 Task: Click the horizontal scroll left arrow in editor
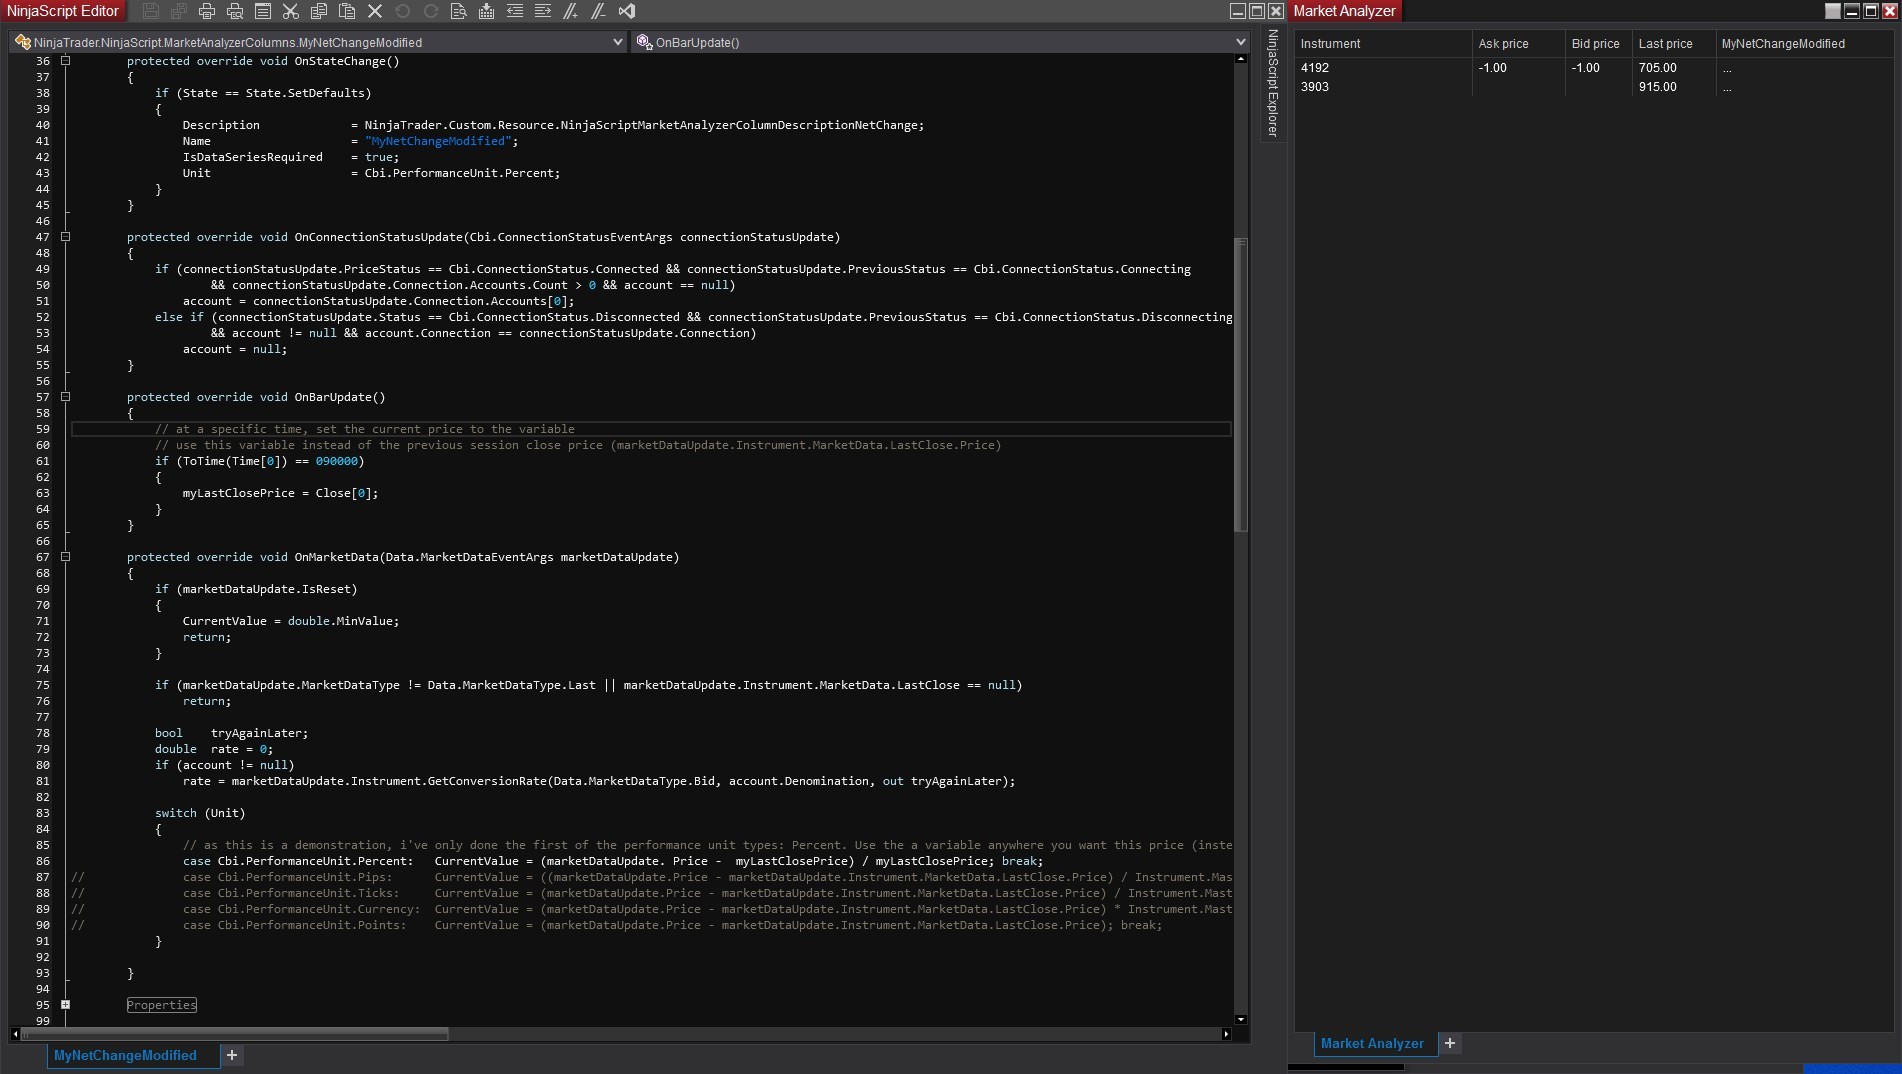(x=15, y=1034)
